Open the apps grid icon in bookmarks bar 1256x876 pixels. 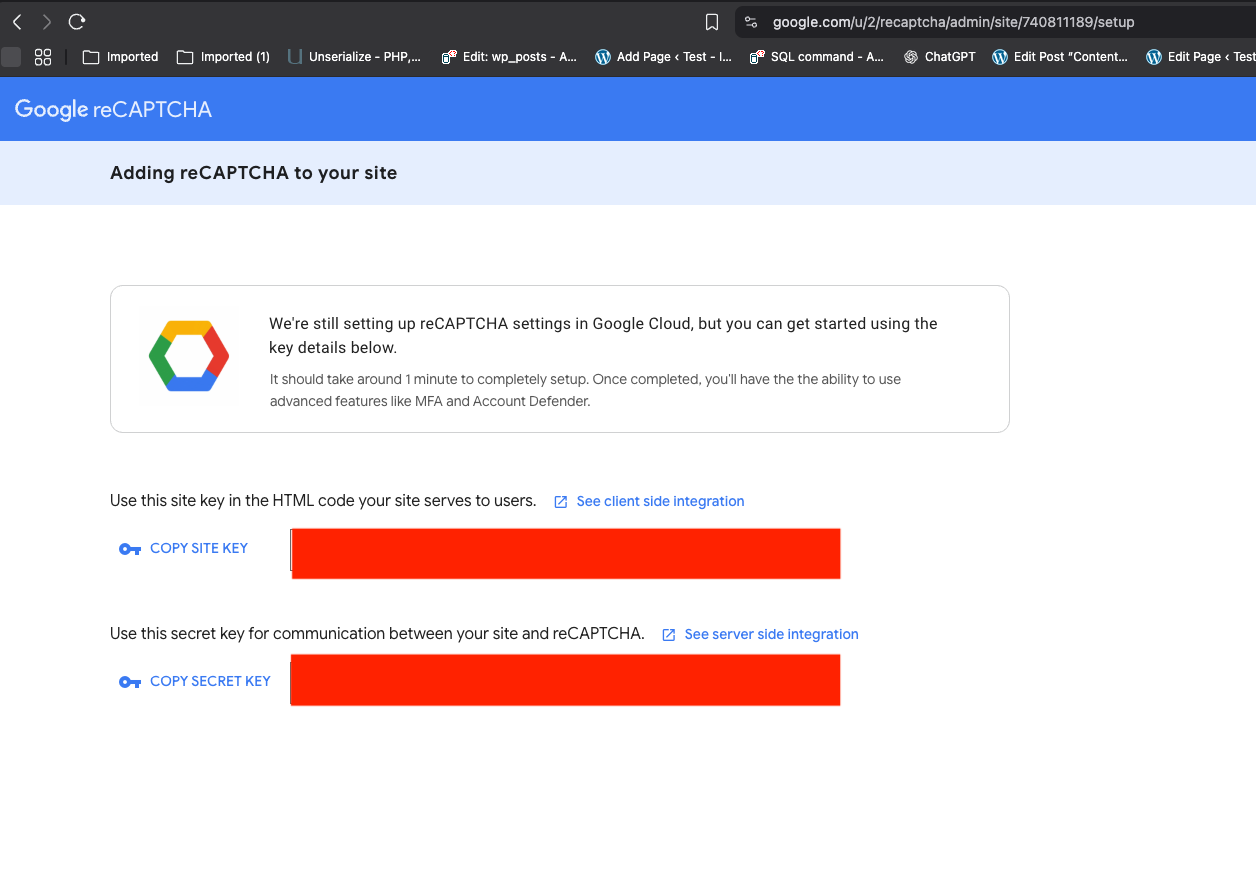(43, 57)
